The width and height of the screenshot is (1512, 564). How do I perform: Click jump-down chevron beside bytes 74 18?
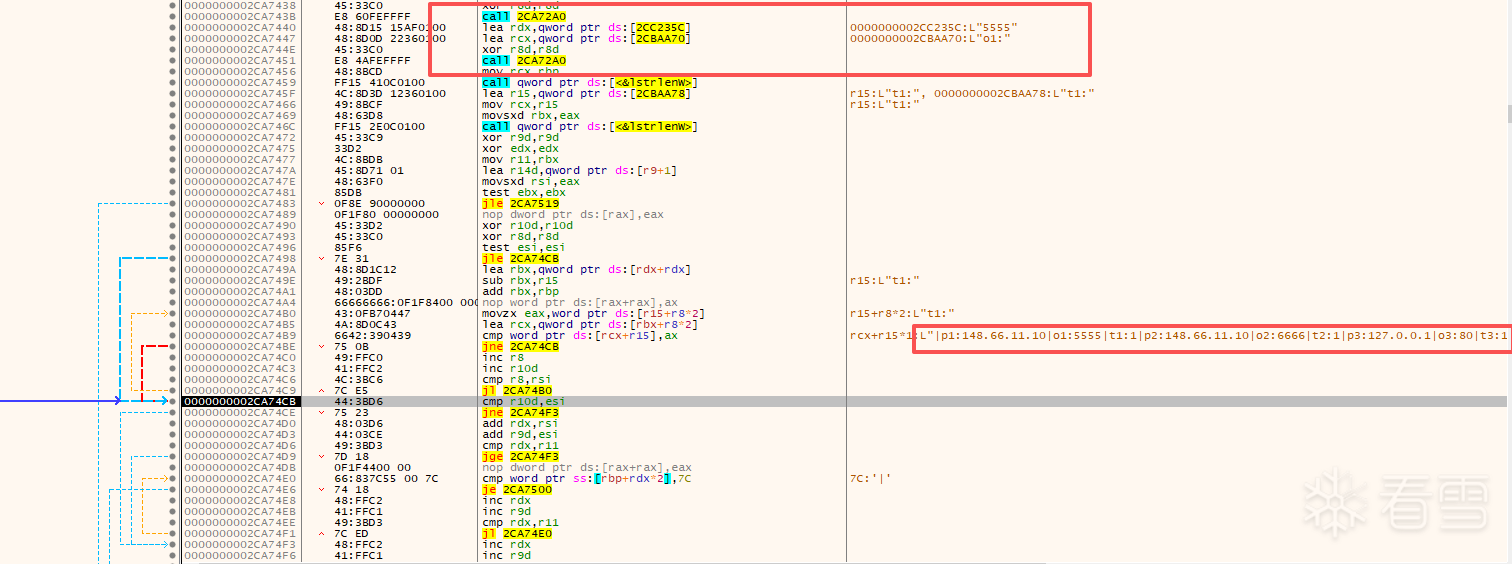click(321, 489)
